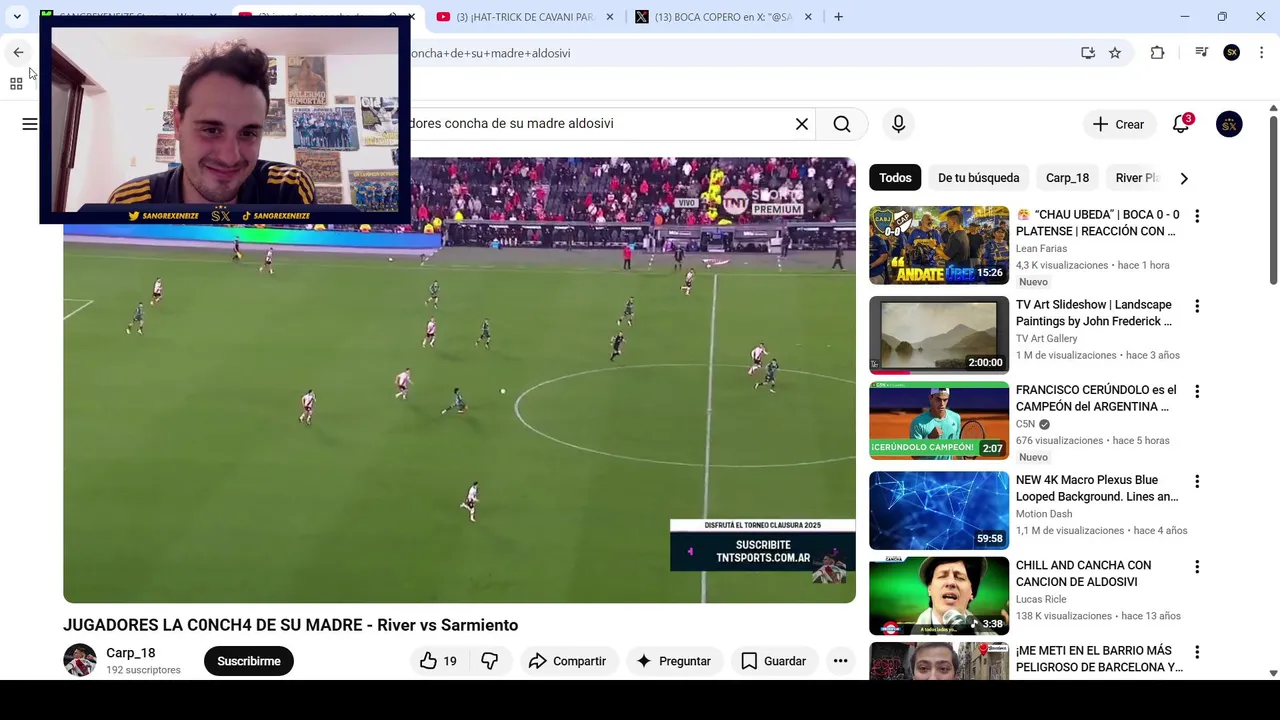Select the Carp_18 filter chip
The width and height of the screenshot is (1280, 720).
(x=1067, y=178)
